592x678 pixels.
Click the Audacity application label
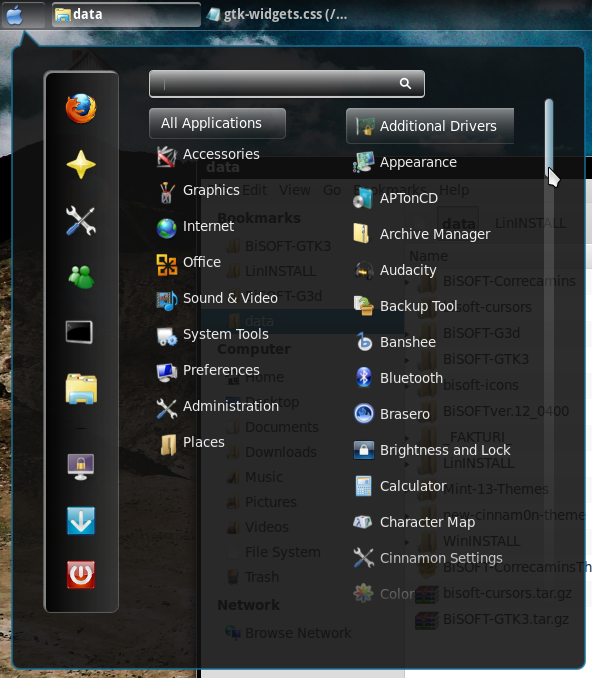tap(408, 270)
